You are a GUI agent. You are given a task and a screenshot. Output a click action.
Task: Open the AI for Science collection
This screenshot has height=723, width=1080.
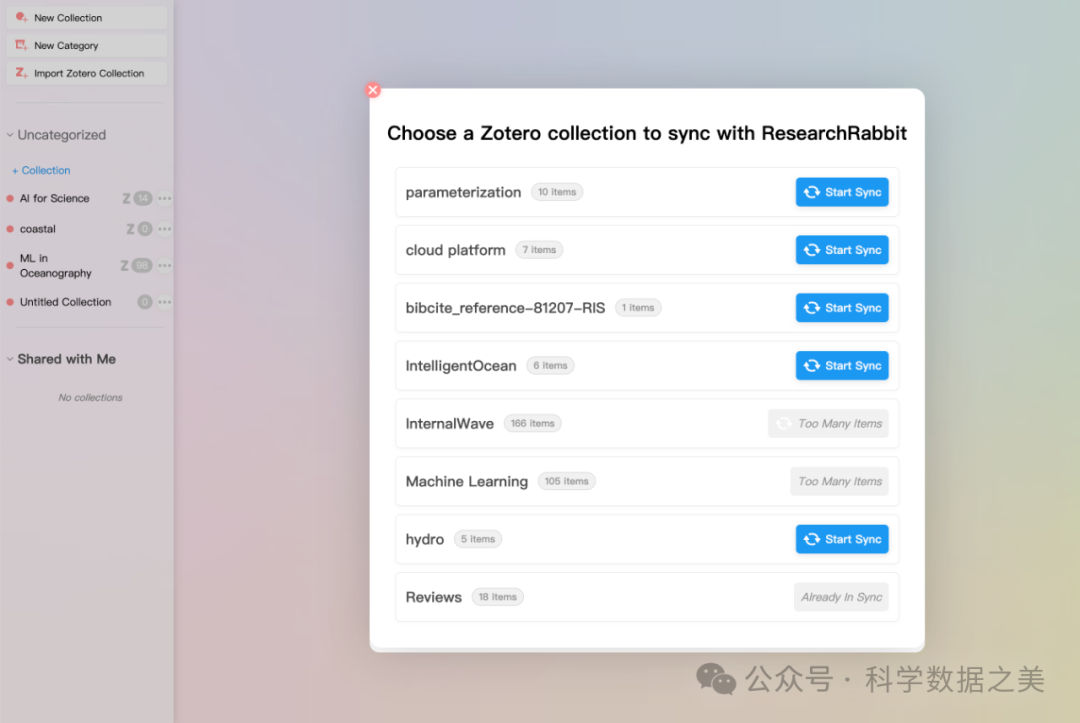point(55,199)
